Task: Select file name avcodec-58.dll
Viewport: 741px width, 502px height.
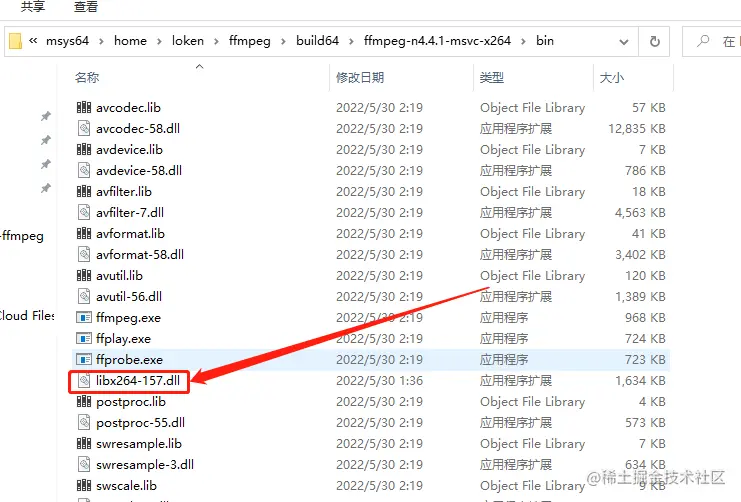Action: pos(138,129)
